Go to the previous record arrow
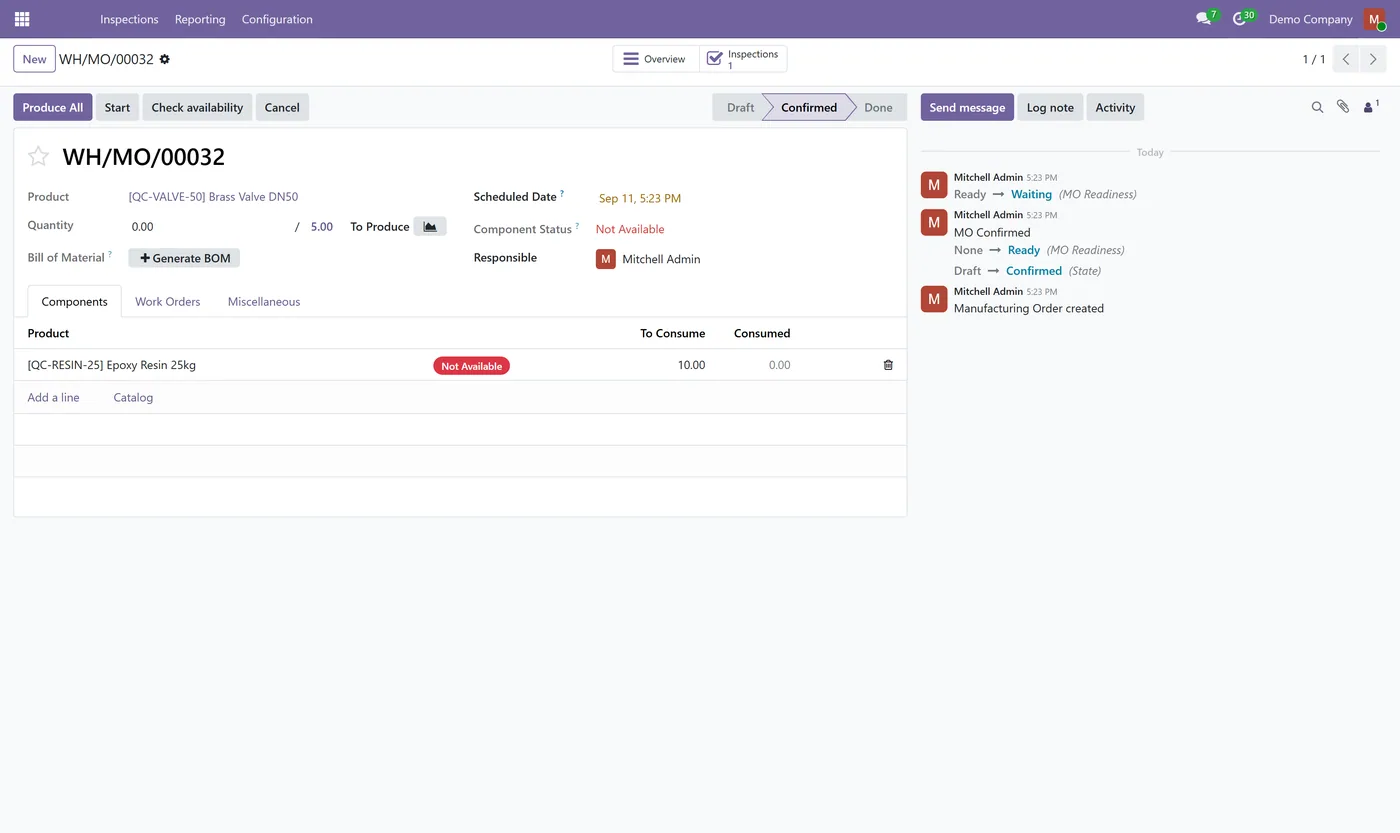Image resolution: width=1400 pixels, height=833 pixels. [x=1346, y=59]
